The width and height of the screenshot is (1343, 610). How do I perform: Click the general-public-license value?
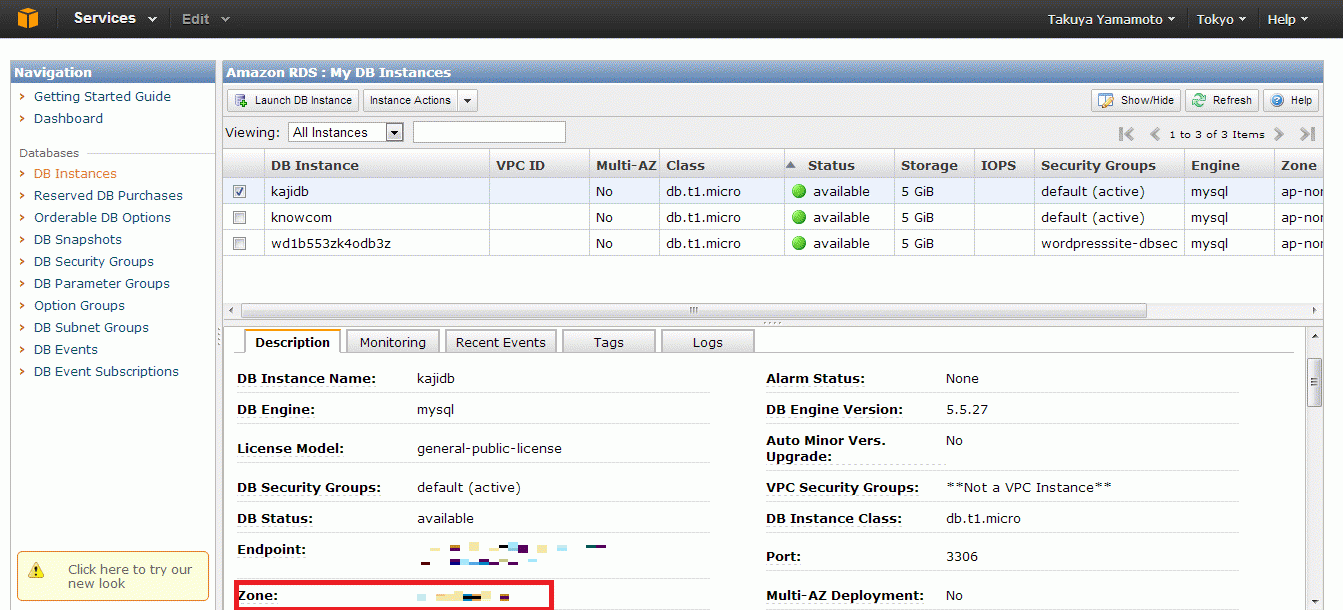click(489, 448)
